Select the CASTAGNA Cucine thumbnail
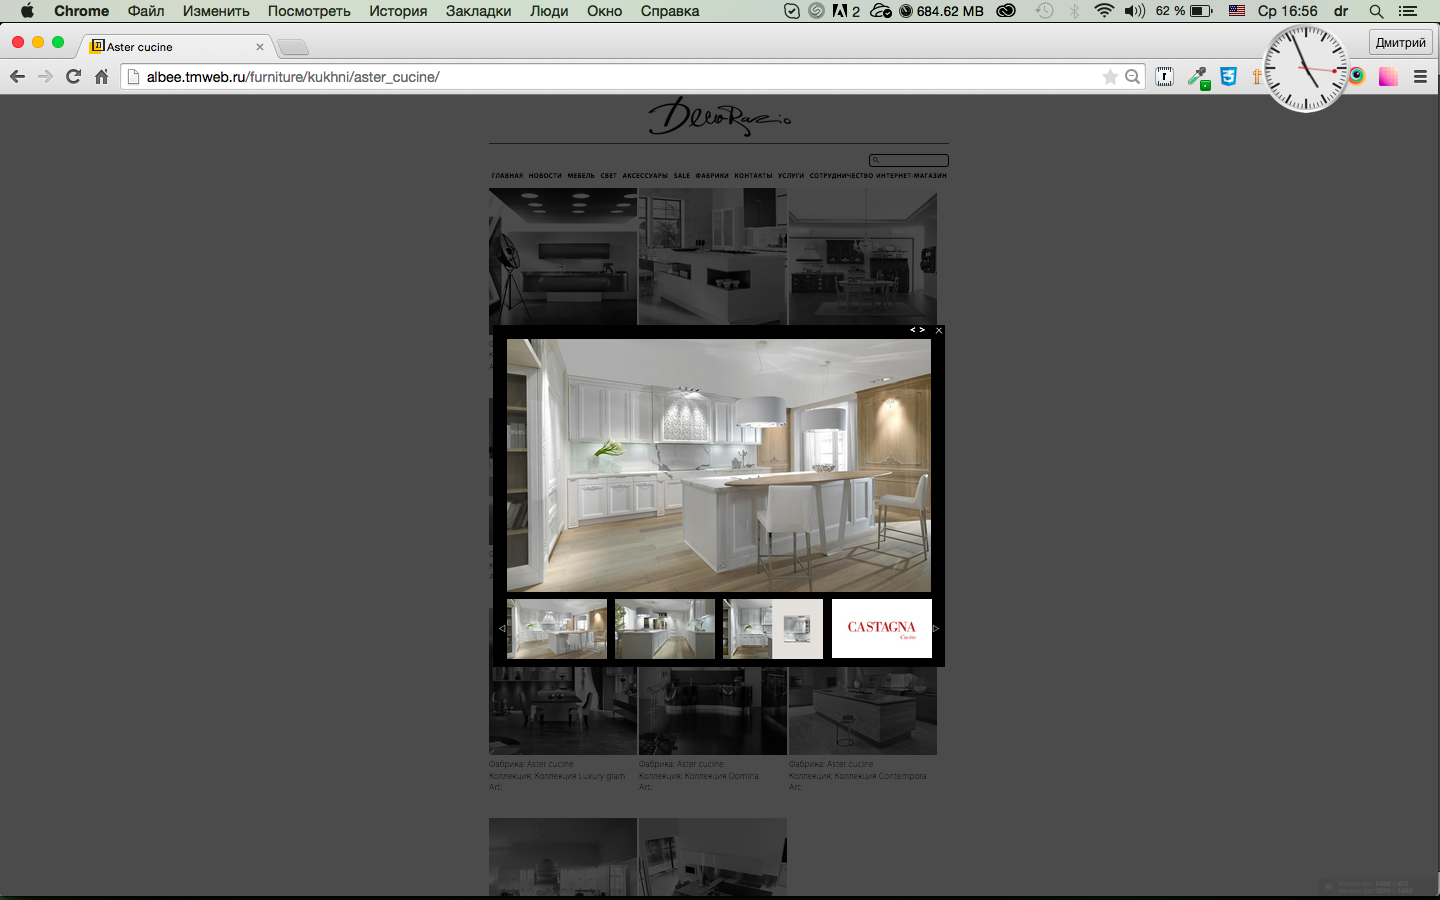Viewport: 1440px width, 900px height. tap(881, 629)
